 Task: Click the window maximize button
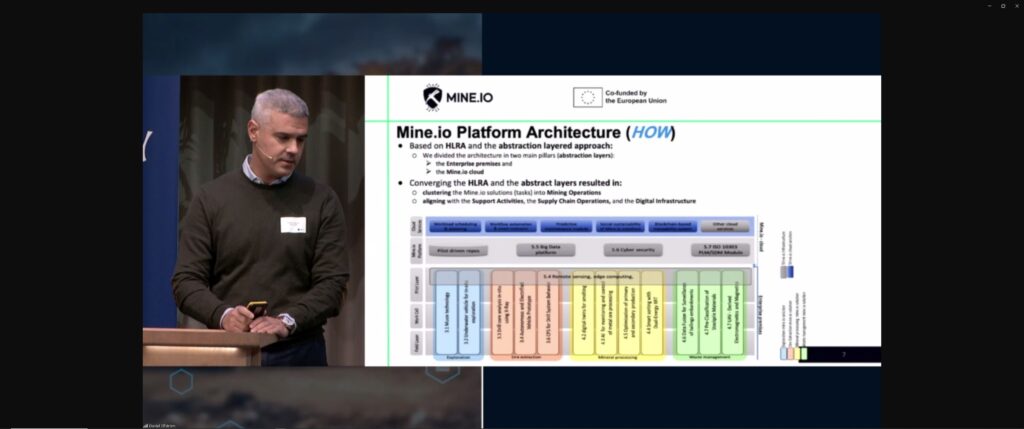pyautogui.click(x=1002, y=6)
